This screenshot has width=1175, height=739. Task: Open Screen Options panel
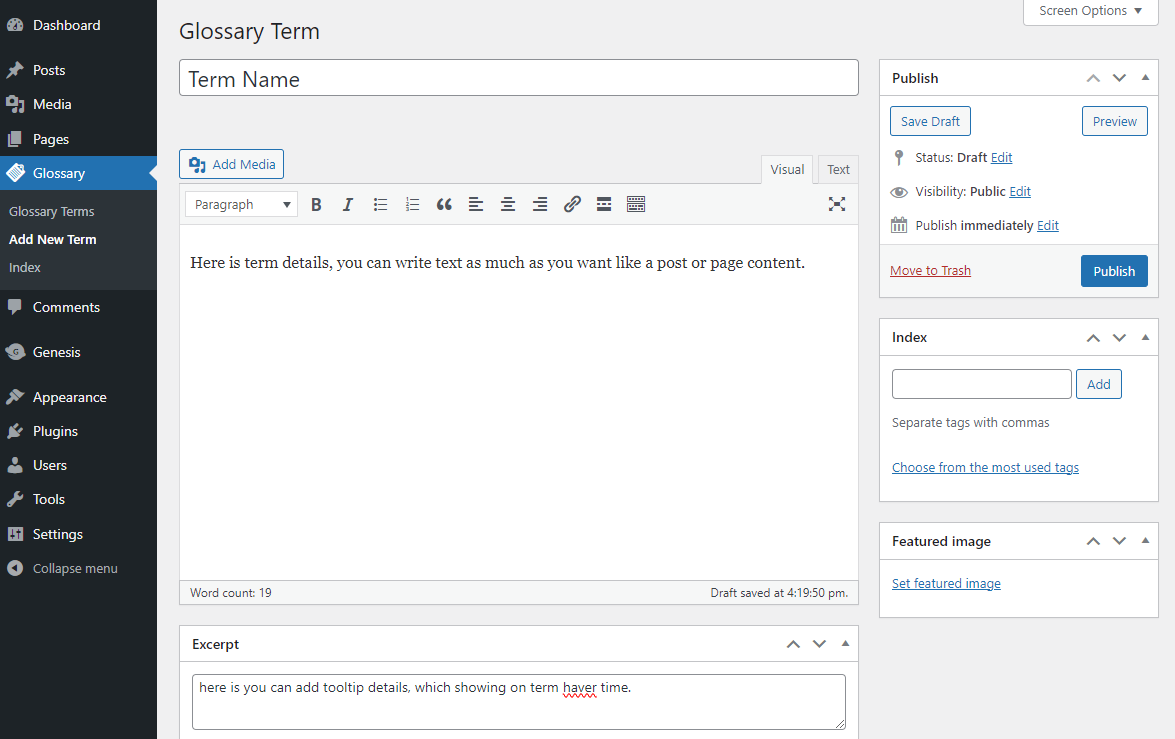click(1090, 10)
